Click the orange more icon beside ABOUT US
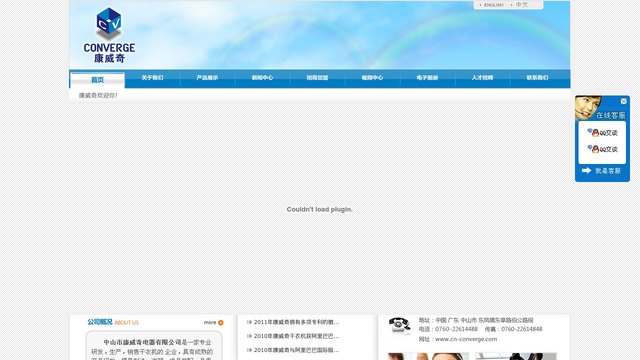Screen dimensions: 640x360 (x=221, y=322)
